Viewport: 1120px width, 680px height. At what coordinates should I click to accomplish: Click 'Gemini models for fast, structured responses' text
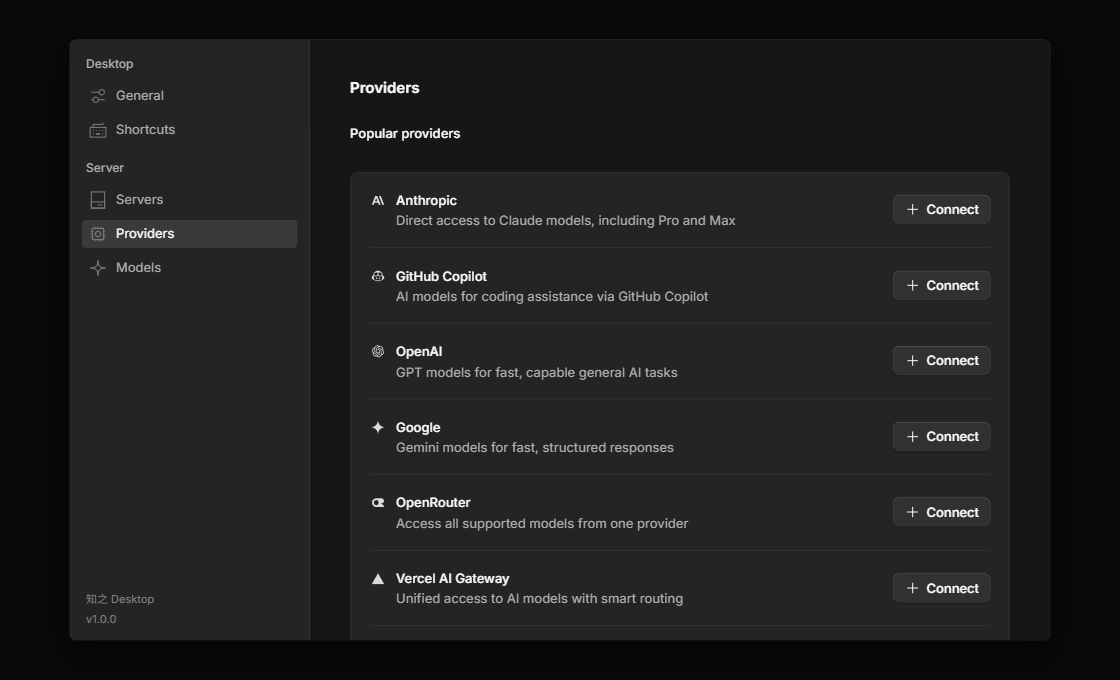click(535, 448)
